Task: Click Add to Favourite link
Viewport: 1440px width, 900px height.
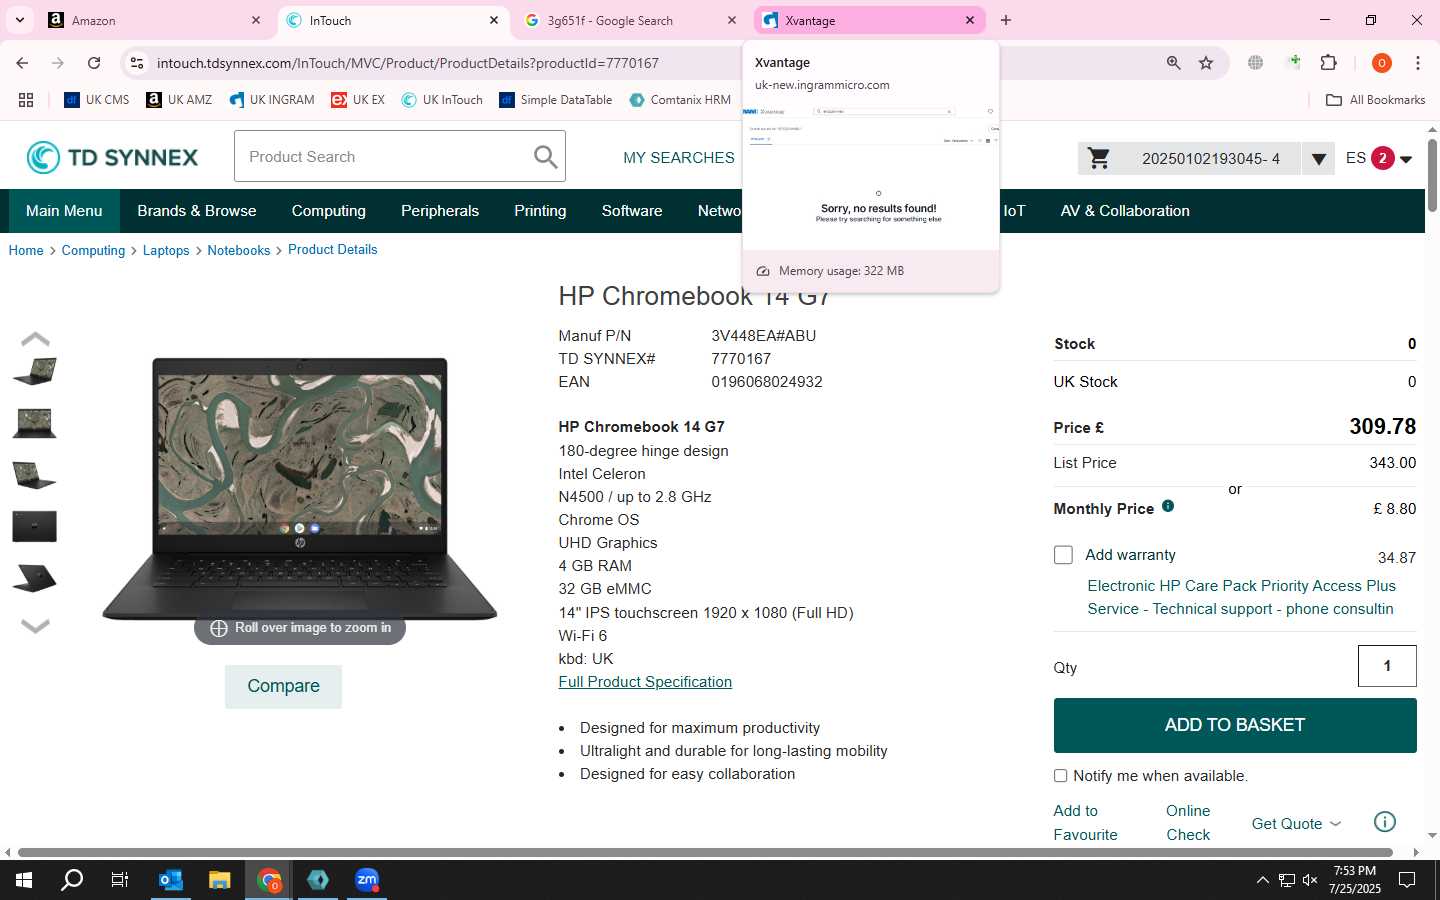Action: click(1085, 823)
